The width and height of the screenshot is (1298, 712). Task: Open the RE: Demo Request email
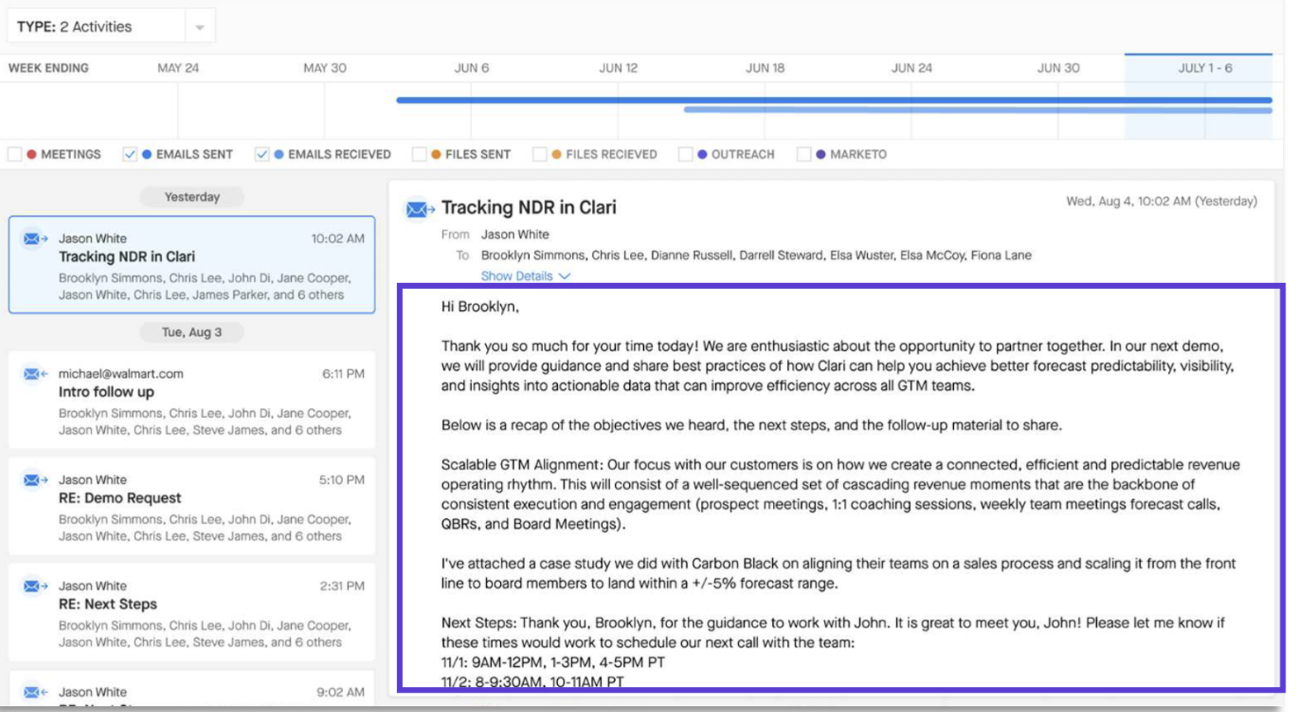pos(192,506)
